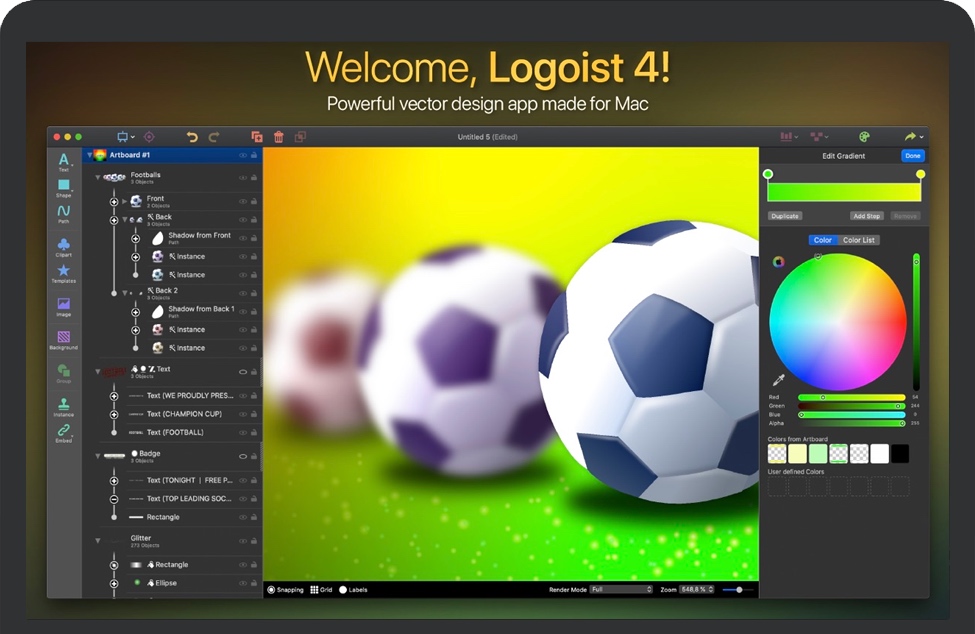Open the Templates browser
Screen dimensions: 975x634
tap(63, 273)
